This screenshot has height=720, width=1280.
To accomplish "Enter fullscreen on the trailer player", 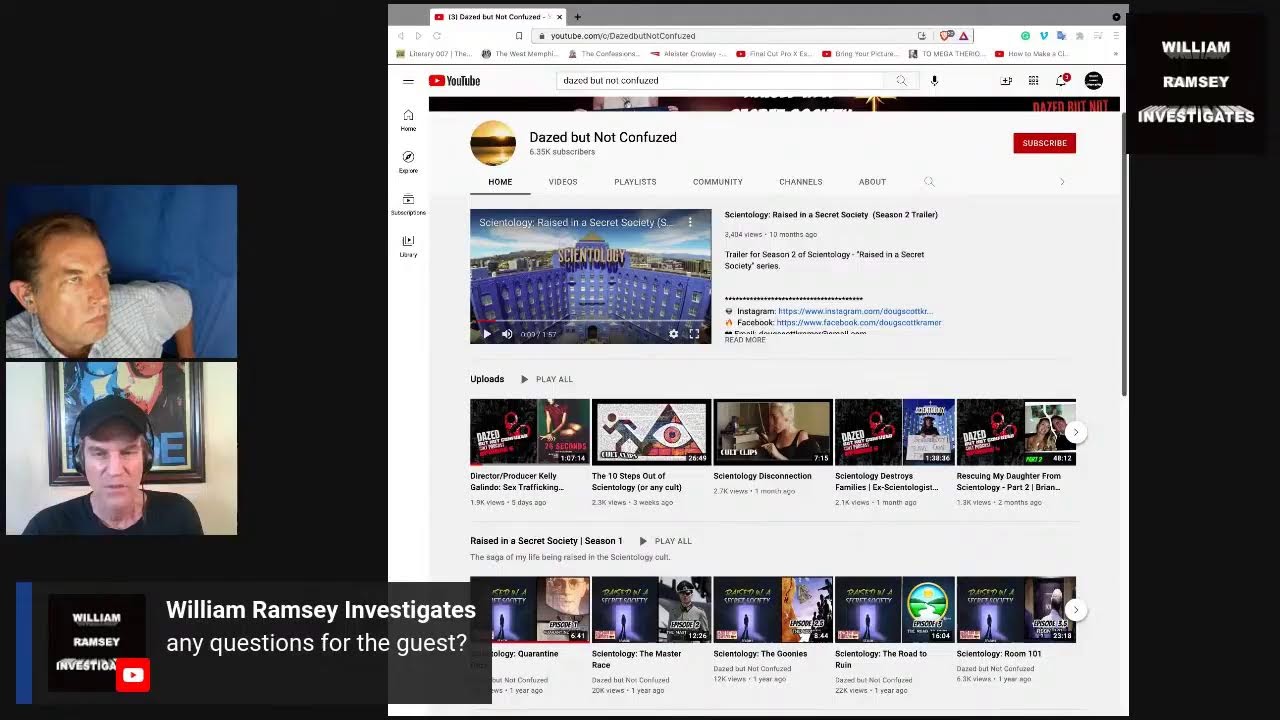I will pos(694,334).
